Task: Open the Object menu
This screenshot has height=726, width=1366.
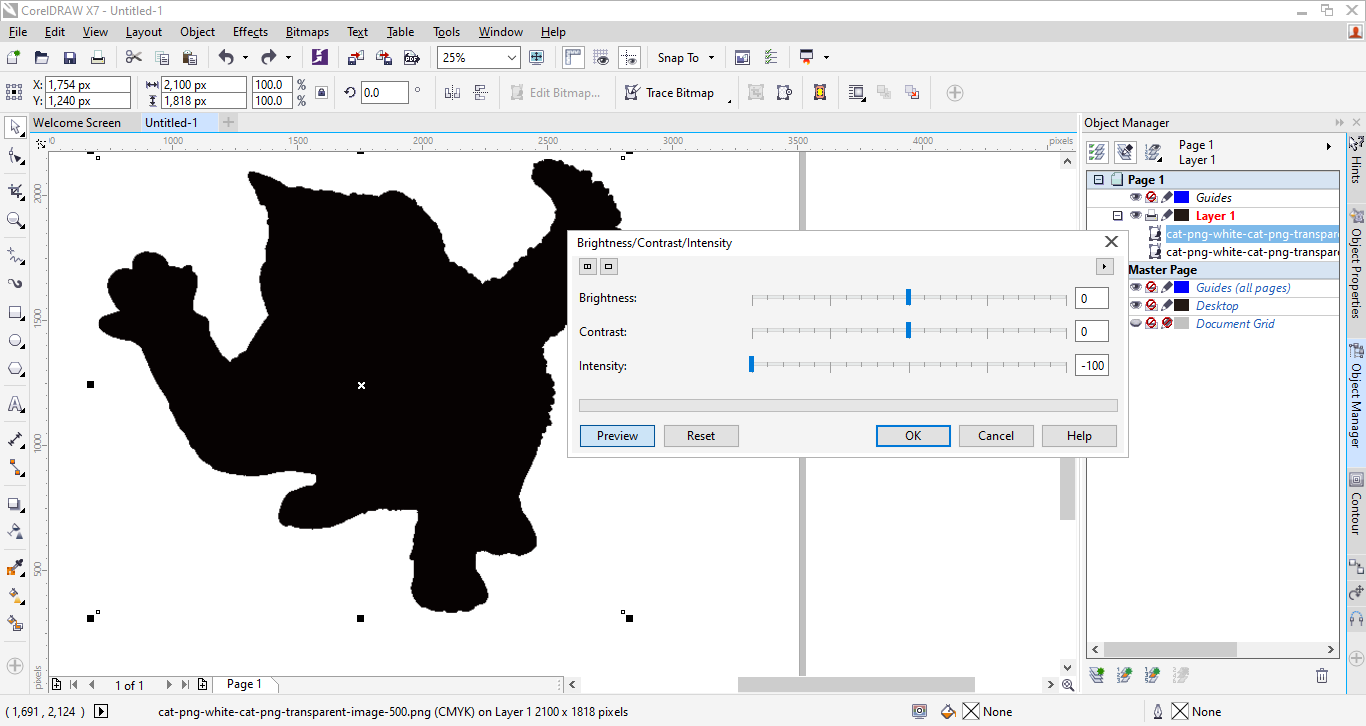Action: [x=198, y=32]
